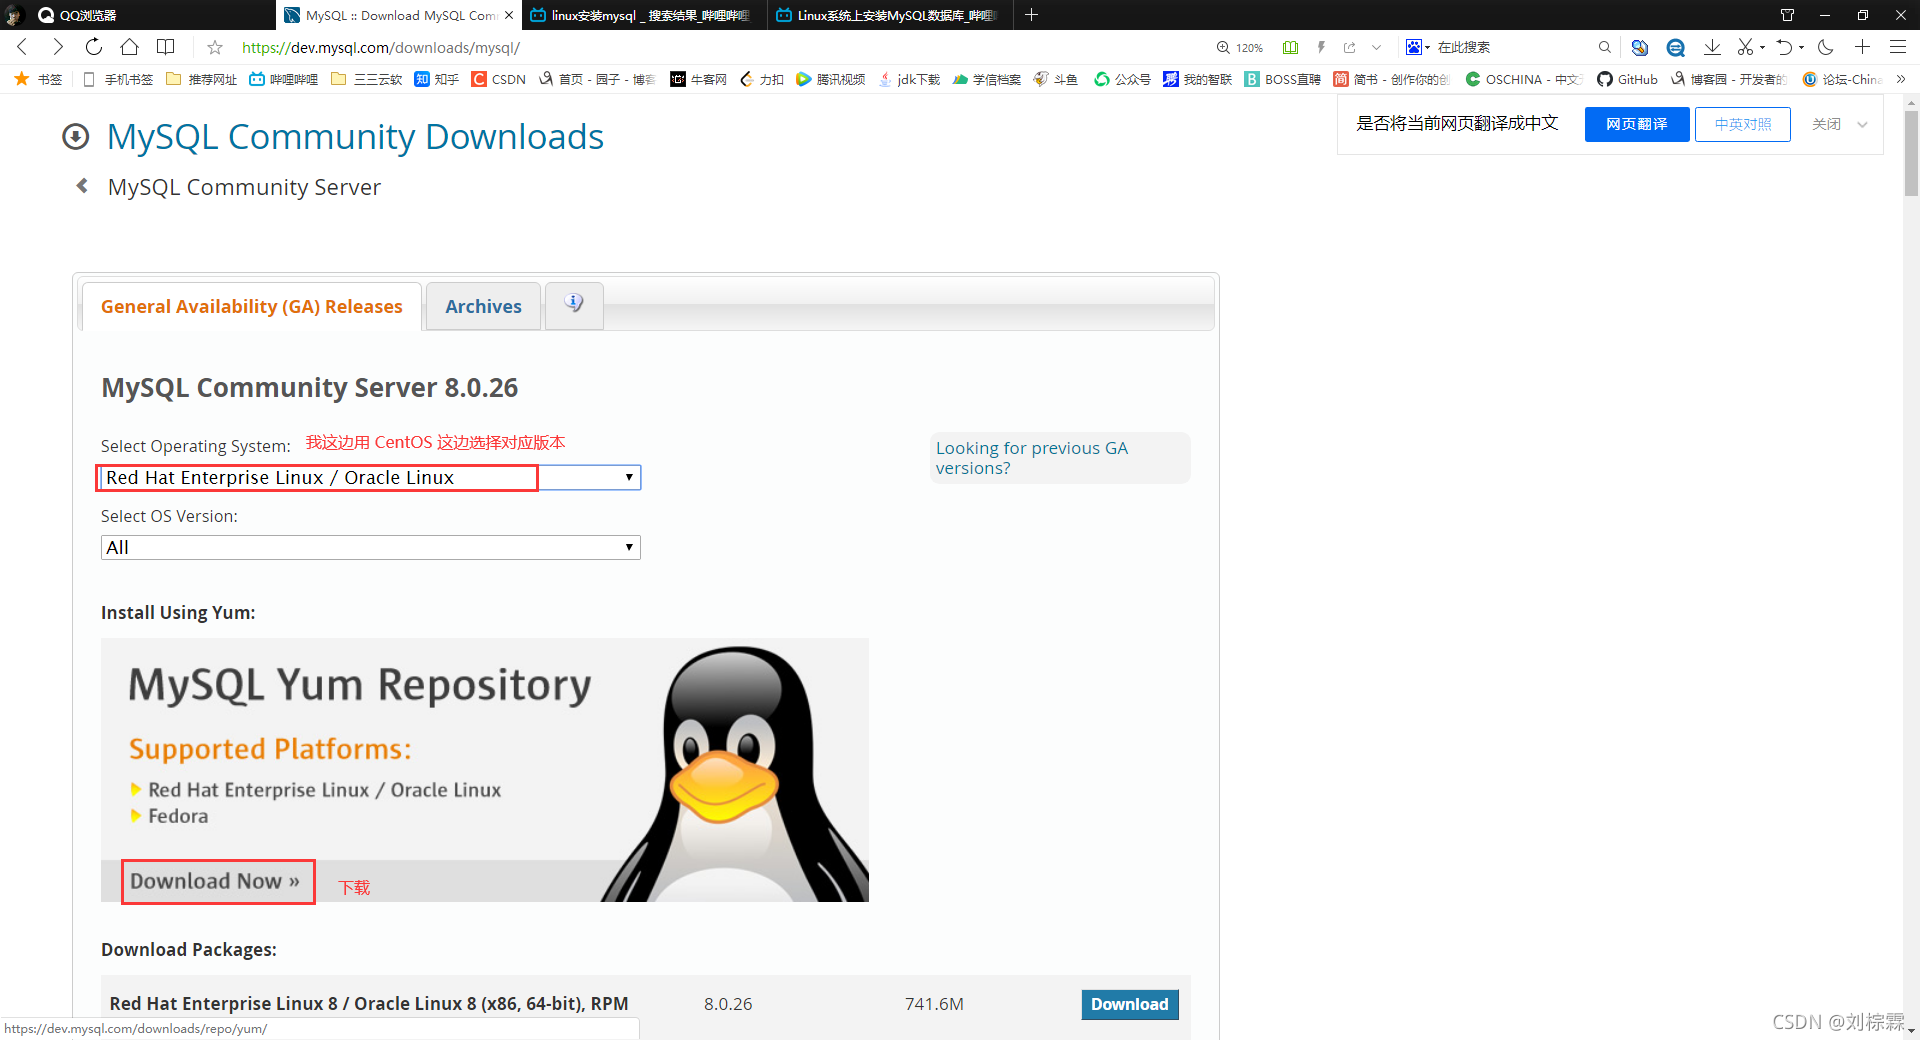
Task: Toggle night mode moon icon
Action: click(1826, 47)
